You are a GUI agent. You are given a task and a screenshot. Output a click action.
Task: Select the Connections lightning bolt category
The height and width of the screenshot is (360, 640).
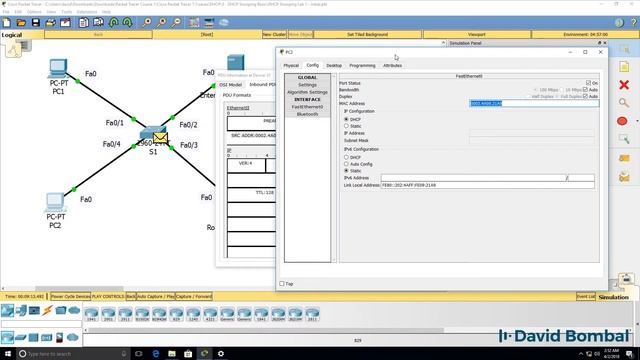[x=47, y=311]
